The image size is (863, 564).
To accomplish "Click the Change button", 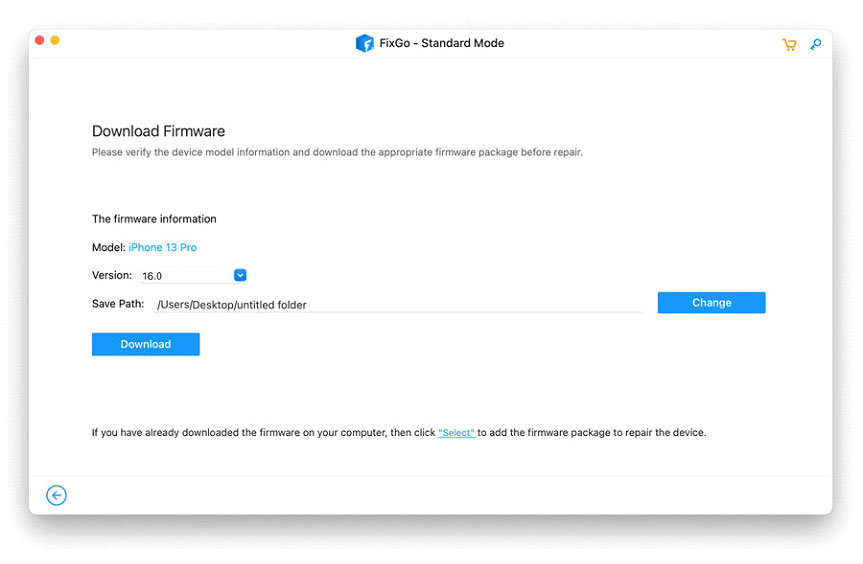I will tap(711, 303).
